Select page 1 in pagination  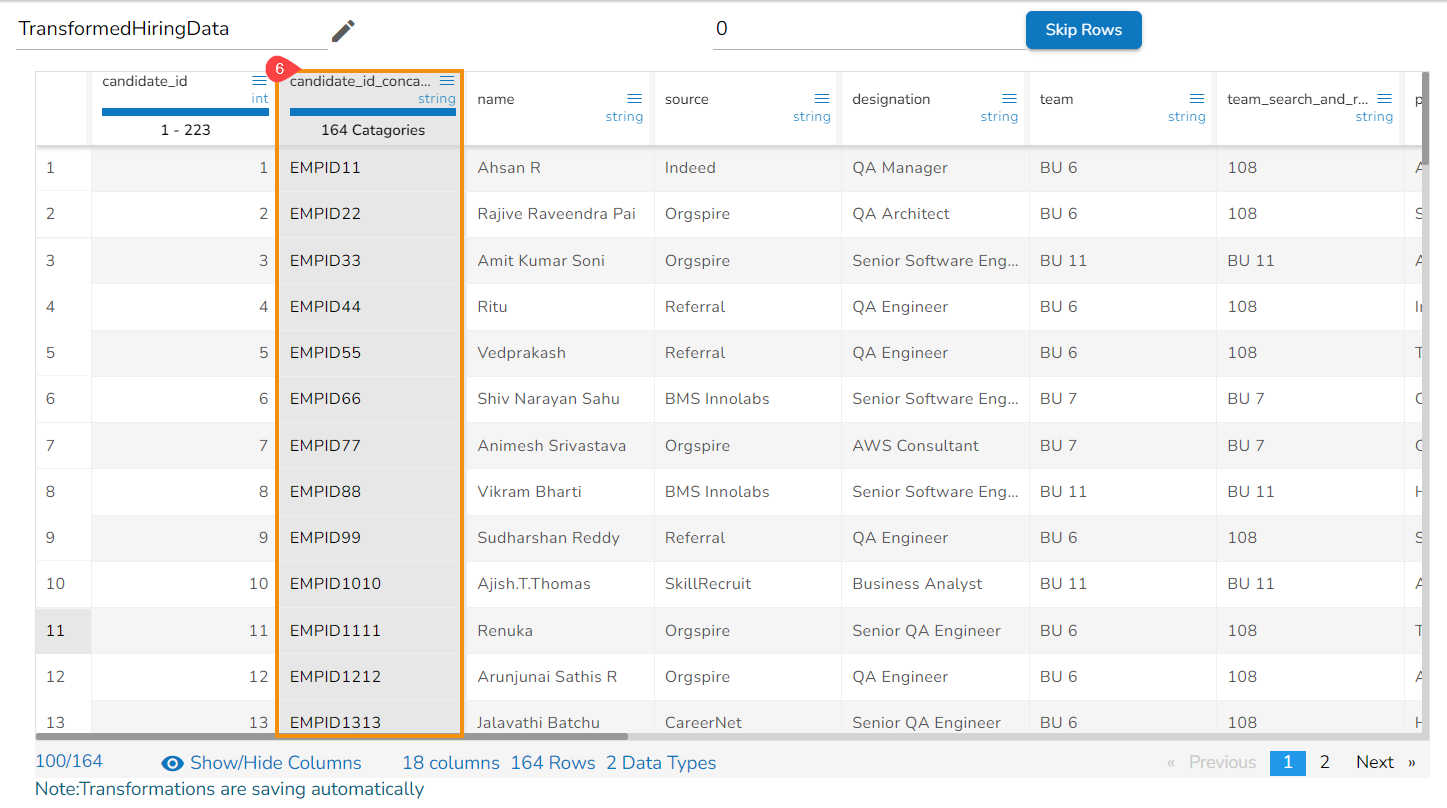point(1287,762)
